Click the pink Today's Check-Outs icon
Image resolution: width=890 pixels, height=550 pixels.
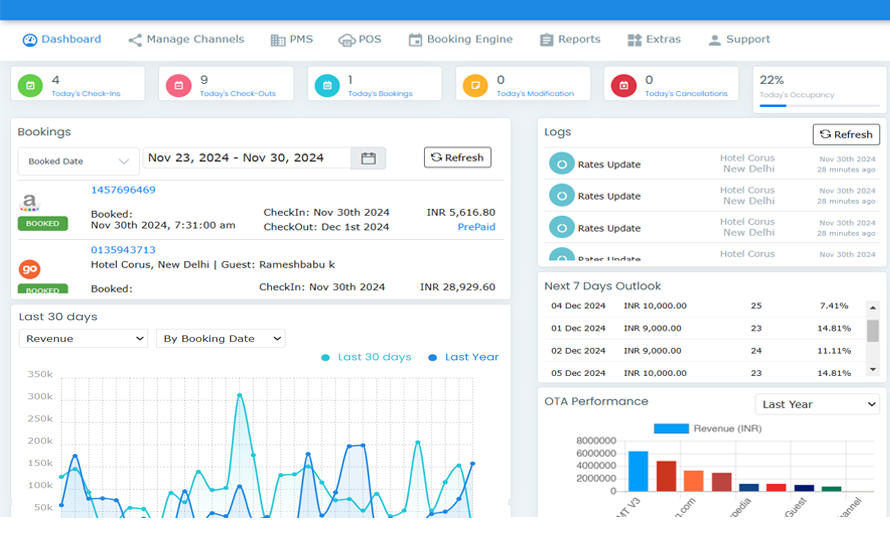click(178, 86)
